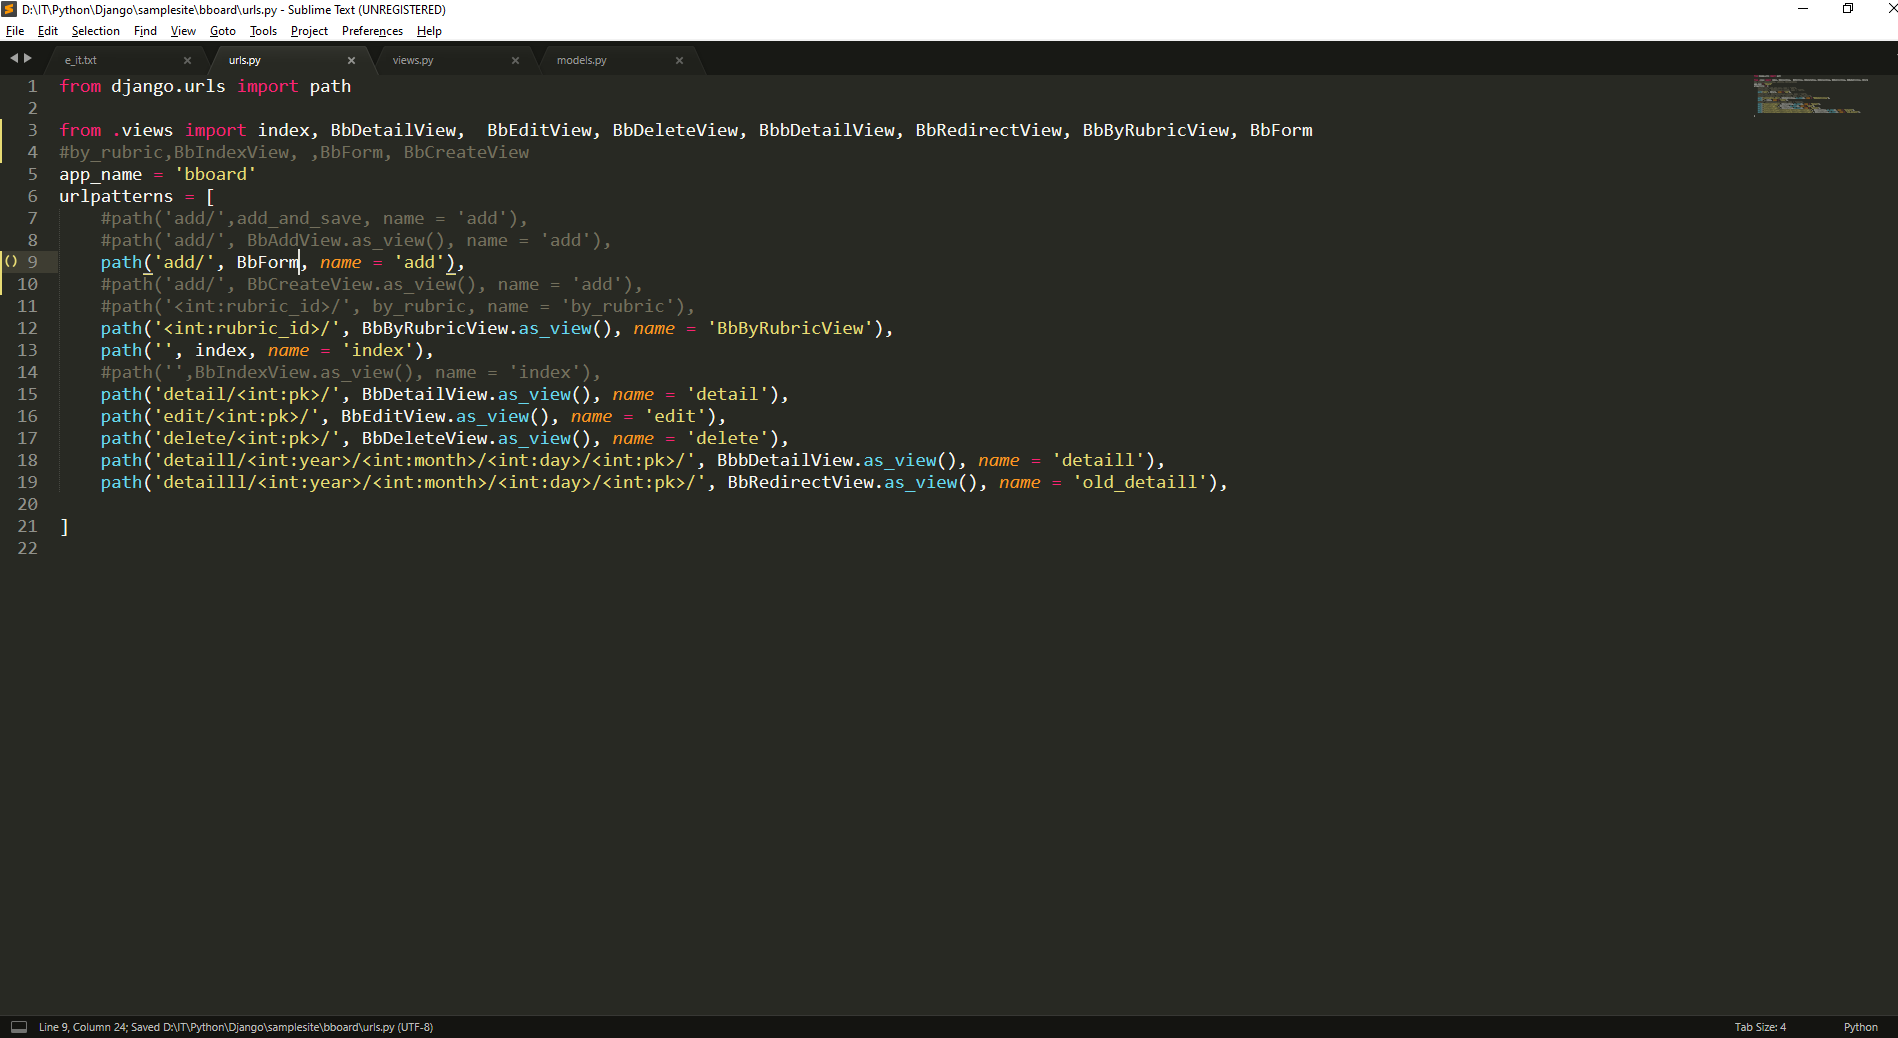Go to previous tab with left arrow
The width and height of the screenshot is (1898, 1038).
(14, 58)
